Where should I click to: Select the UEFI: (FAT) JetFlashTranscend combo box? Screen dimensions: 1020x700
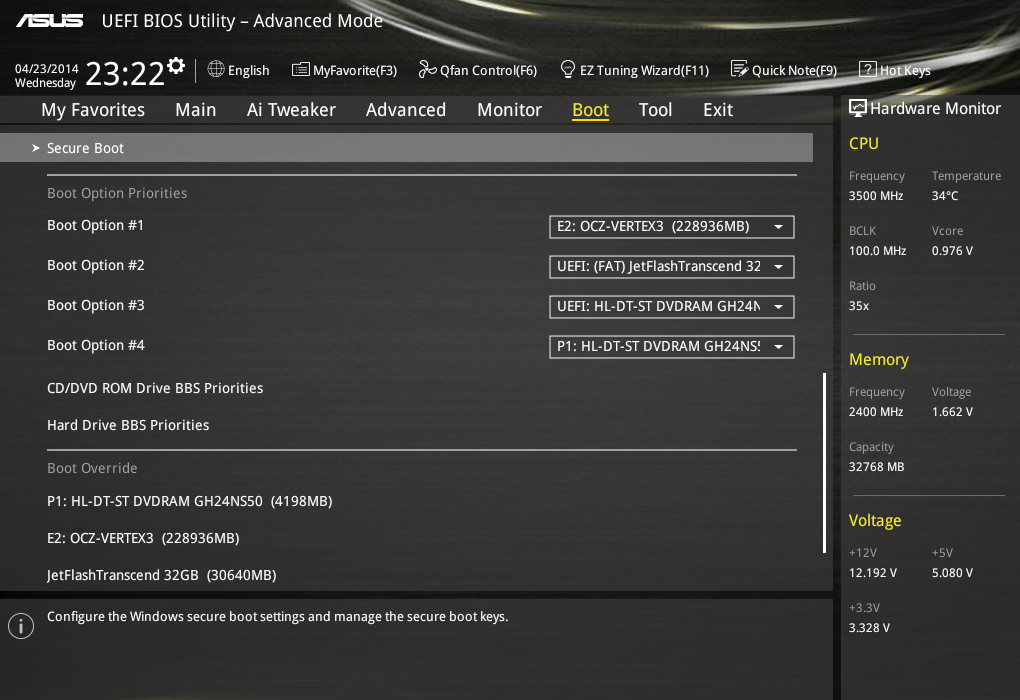671,267
